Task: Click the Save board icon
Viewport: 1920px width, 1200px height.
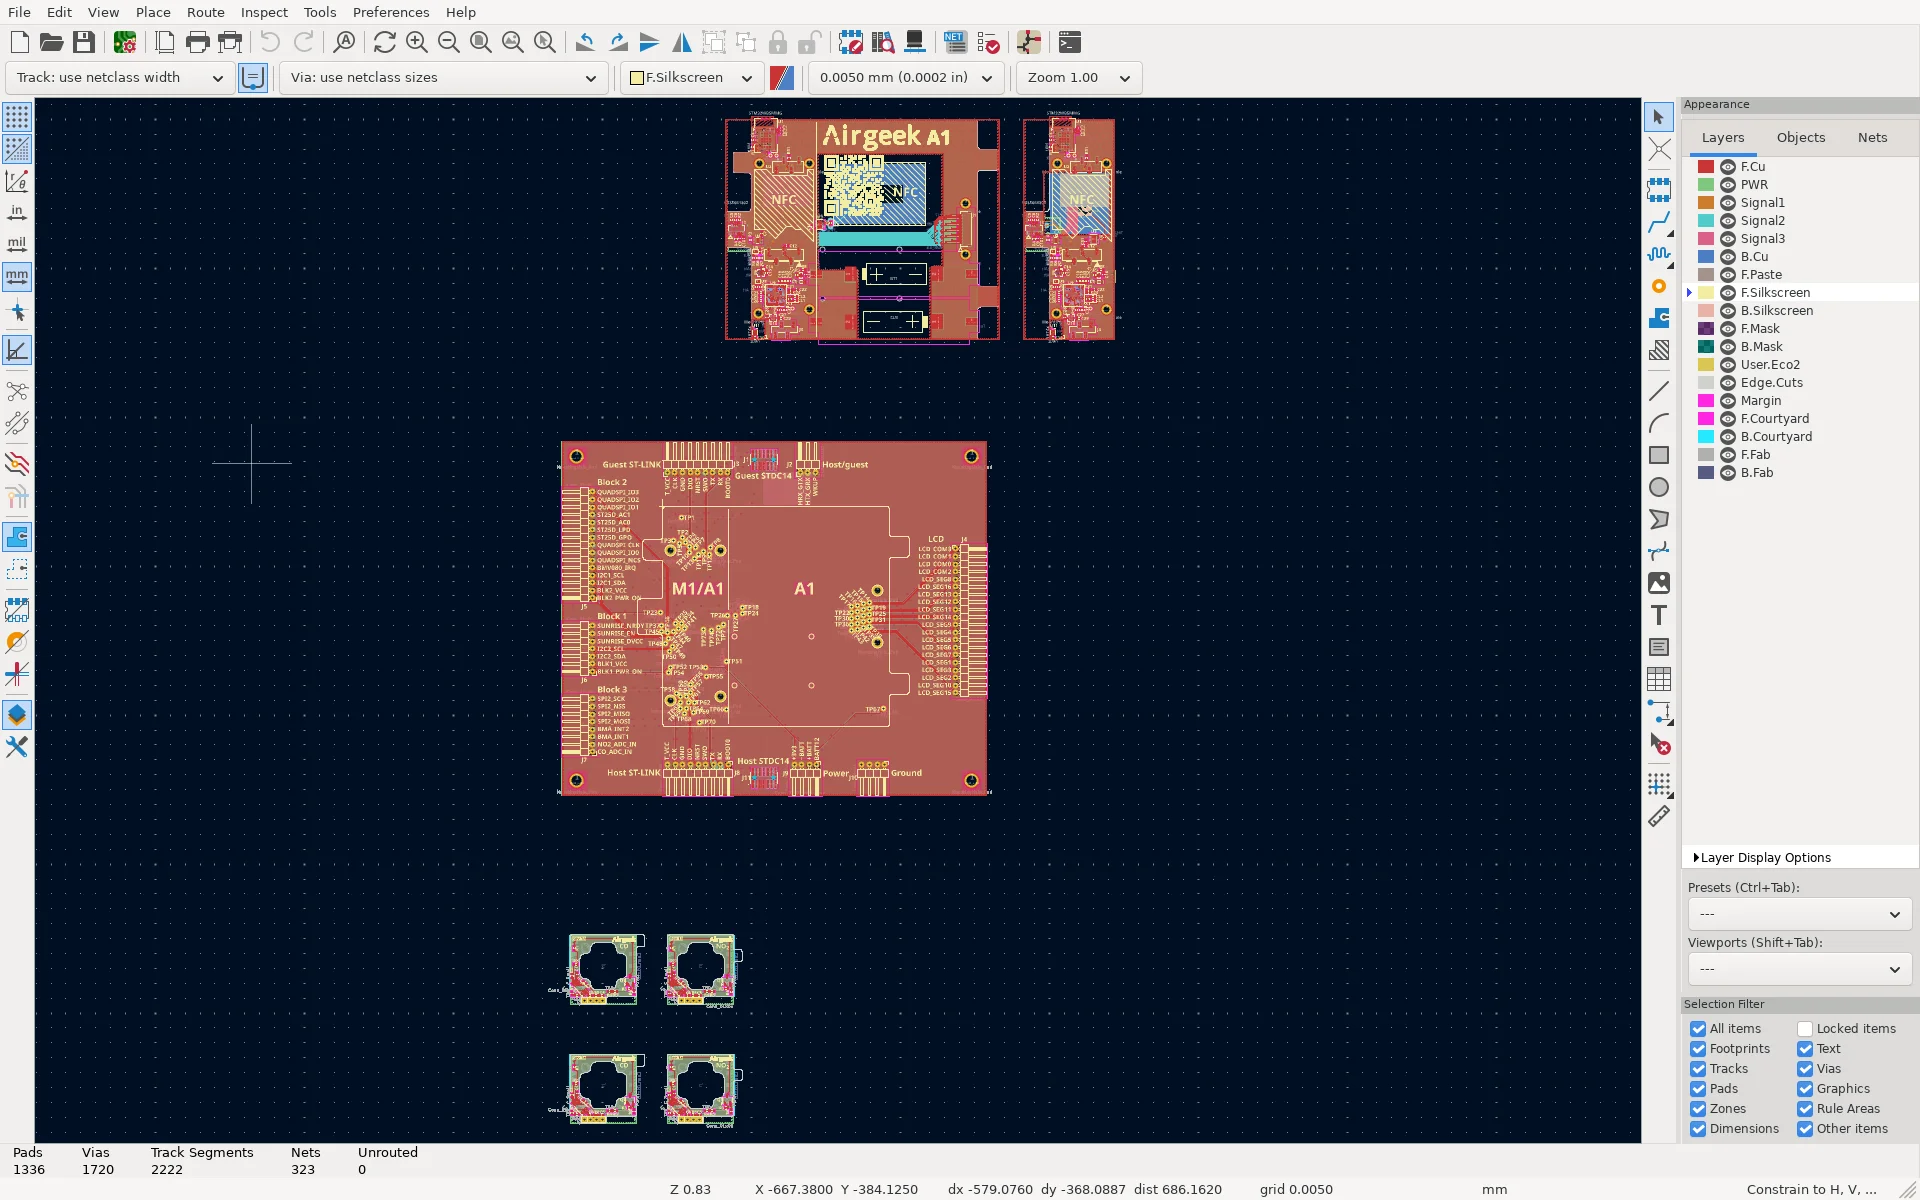Action: tap(84, 42)
